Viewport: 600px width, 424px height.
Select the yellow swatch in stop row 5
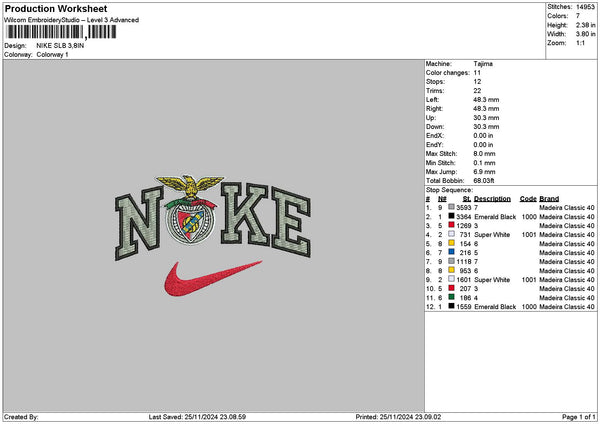tap(452, 243)
